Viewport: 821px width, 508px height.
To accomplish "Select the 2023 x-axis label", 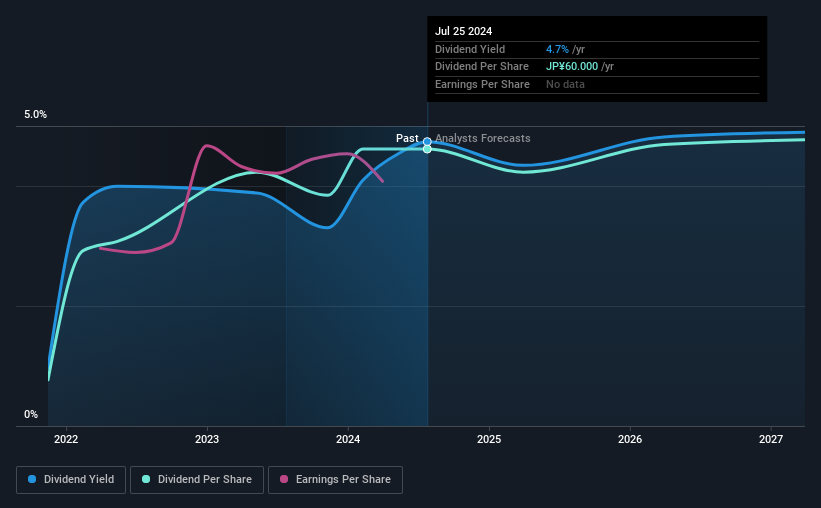I will (207, 439).
